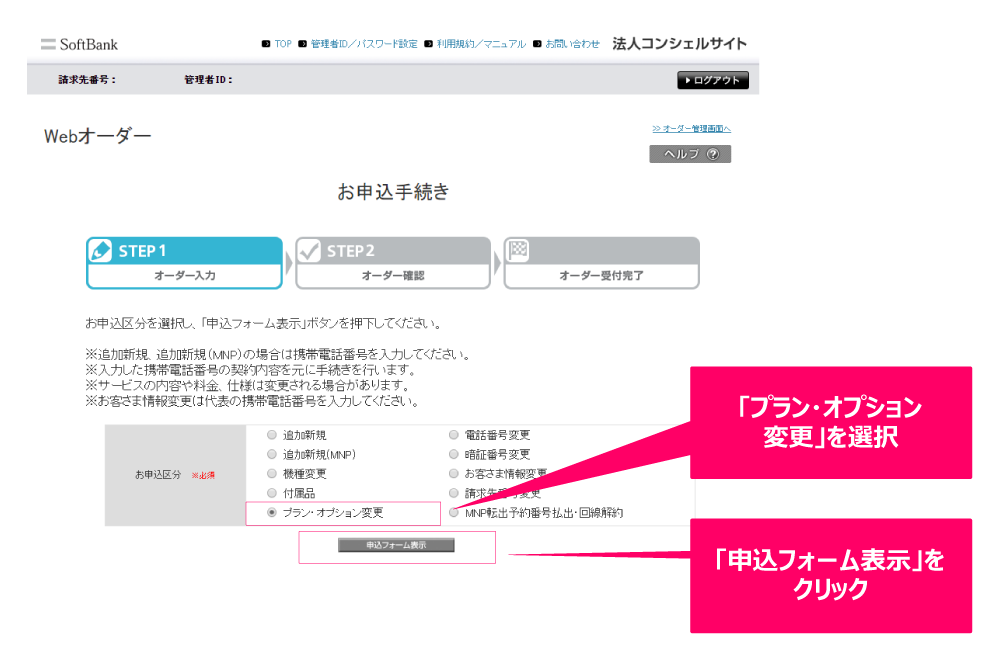Open the TOP navigation link
1000x650 pixels.
(x=283, y=44)
